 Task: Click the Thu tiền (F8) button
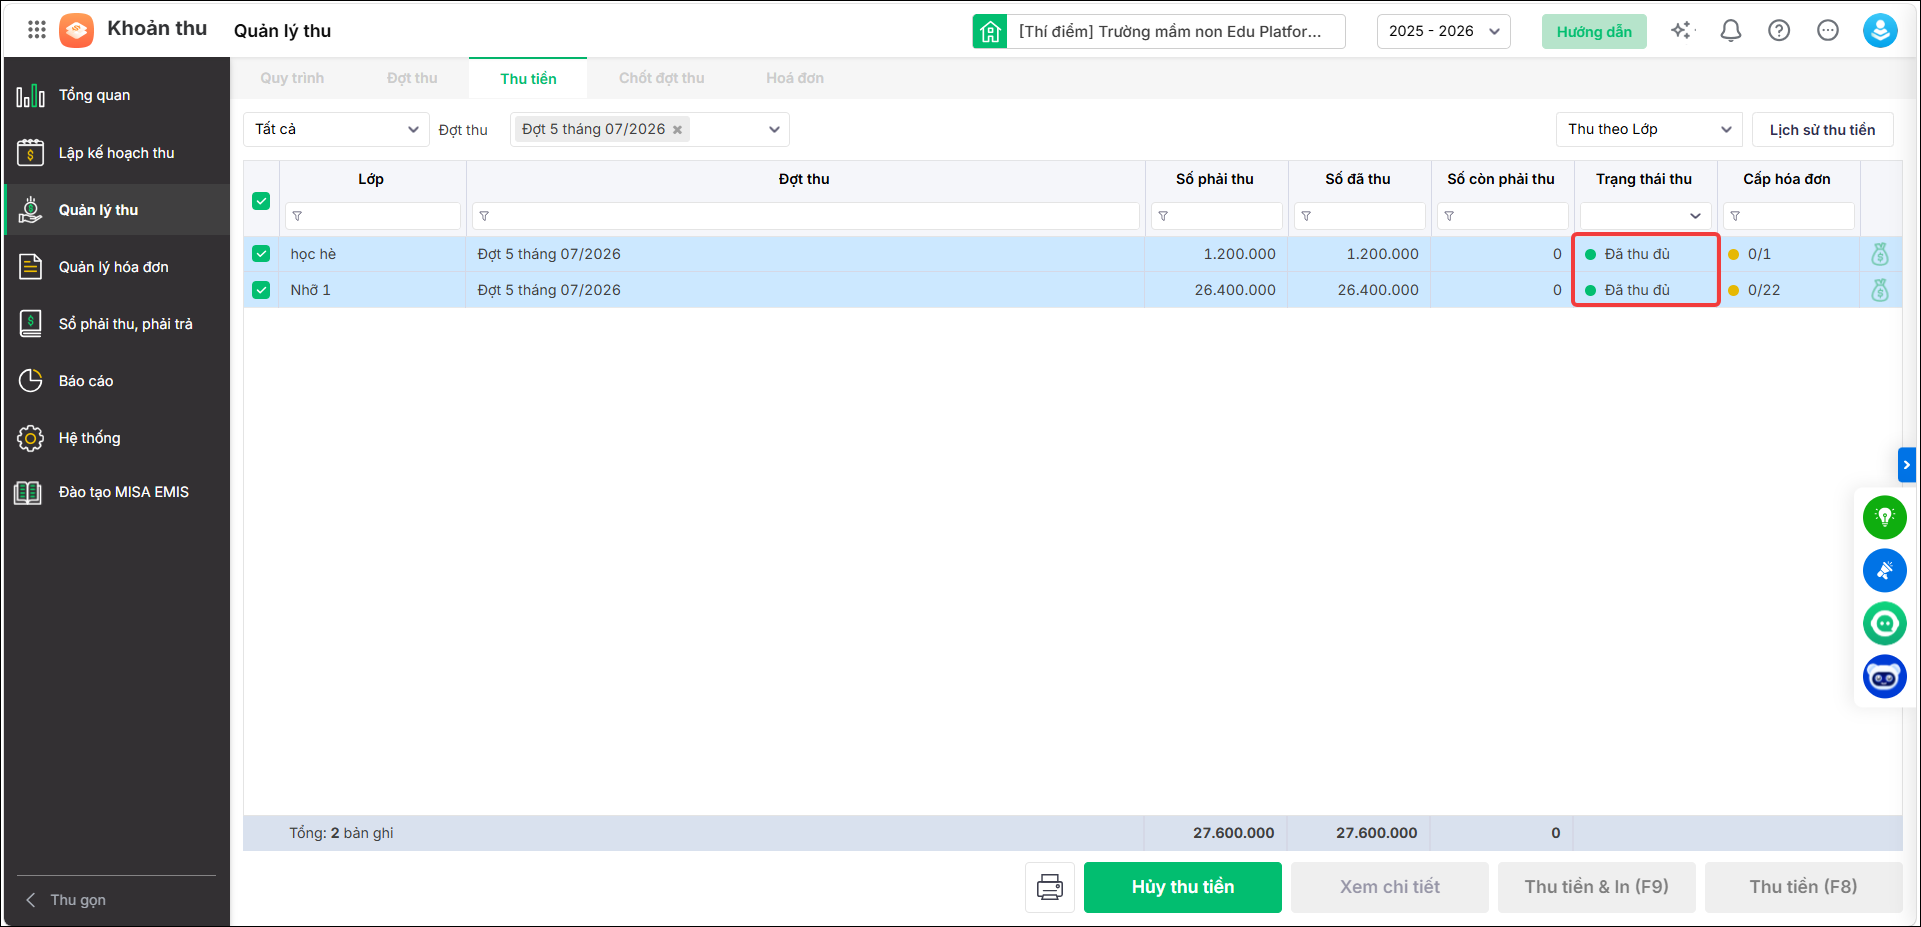click(x=1804, y=887)
